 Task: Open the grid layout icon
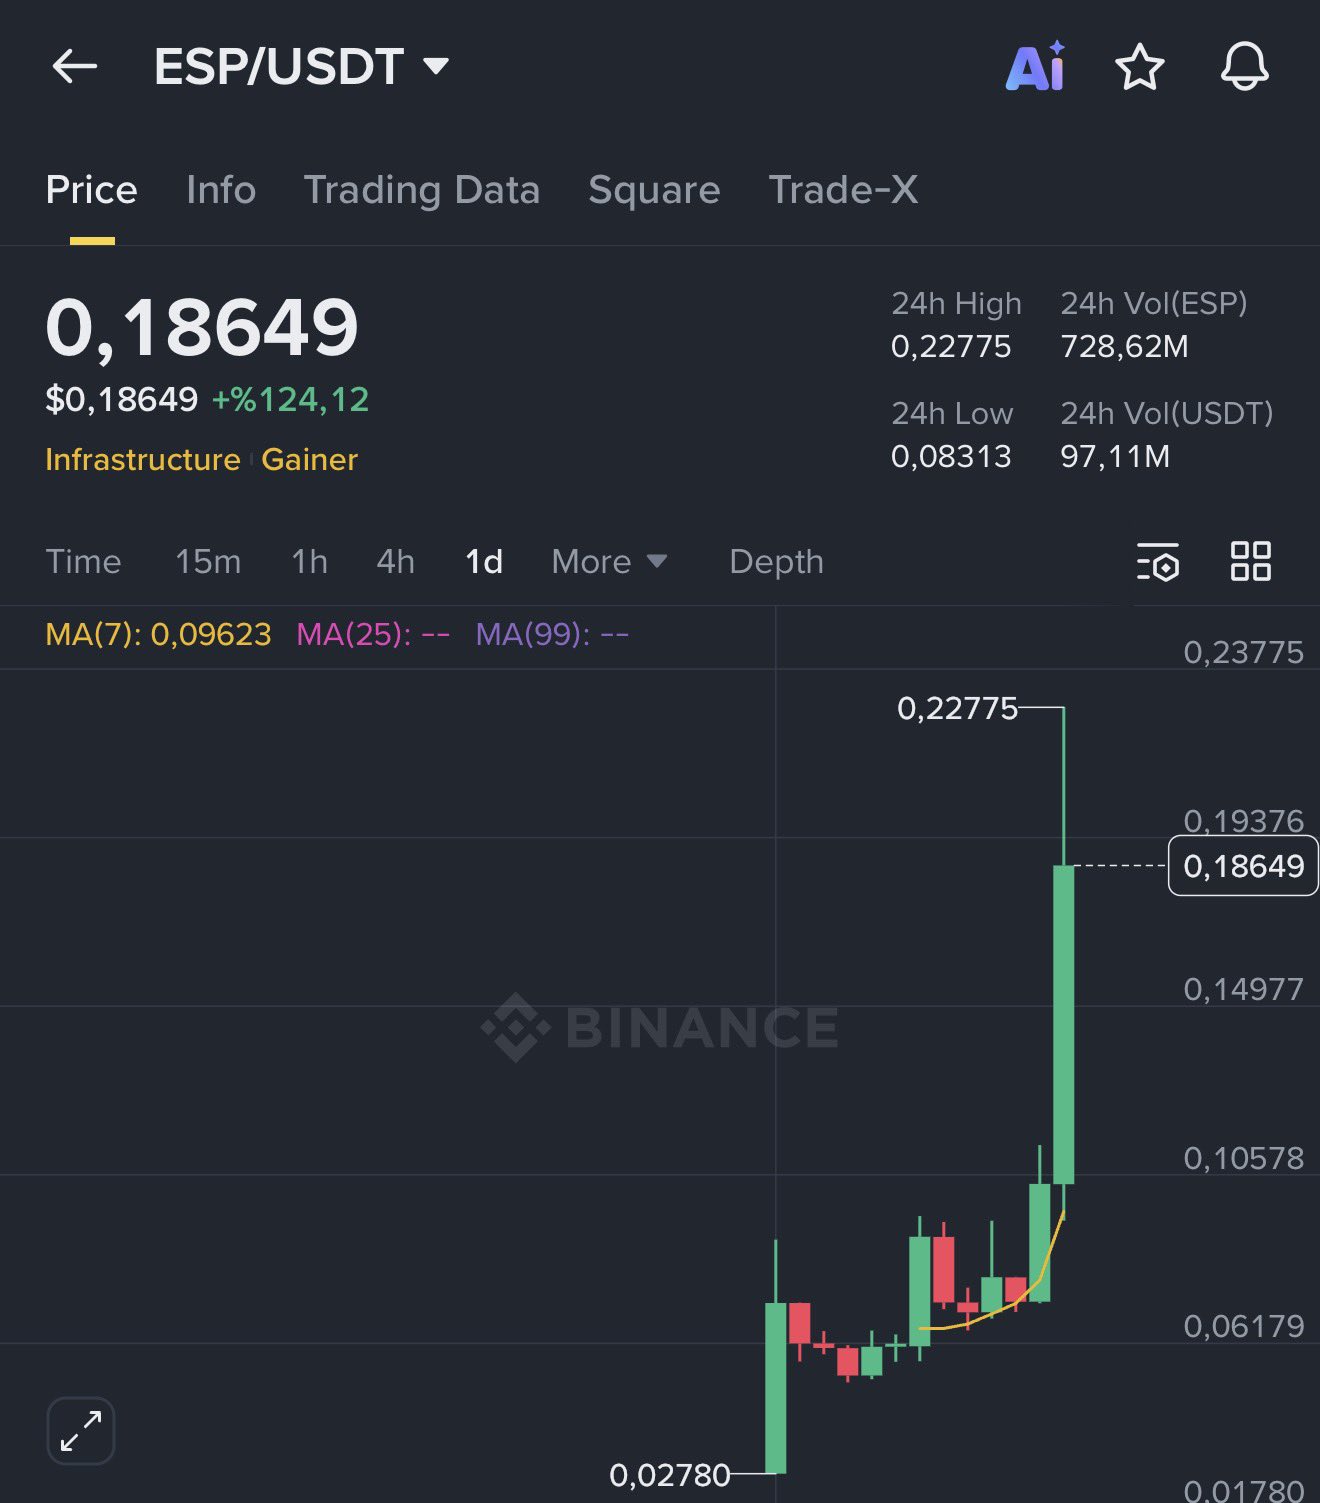coord(1250,561)
